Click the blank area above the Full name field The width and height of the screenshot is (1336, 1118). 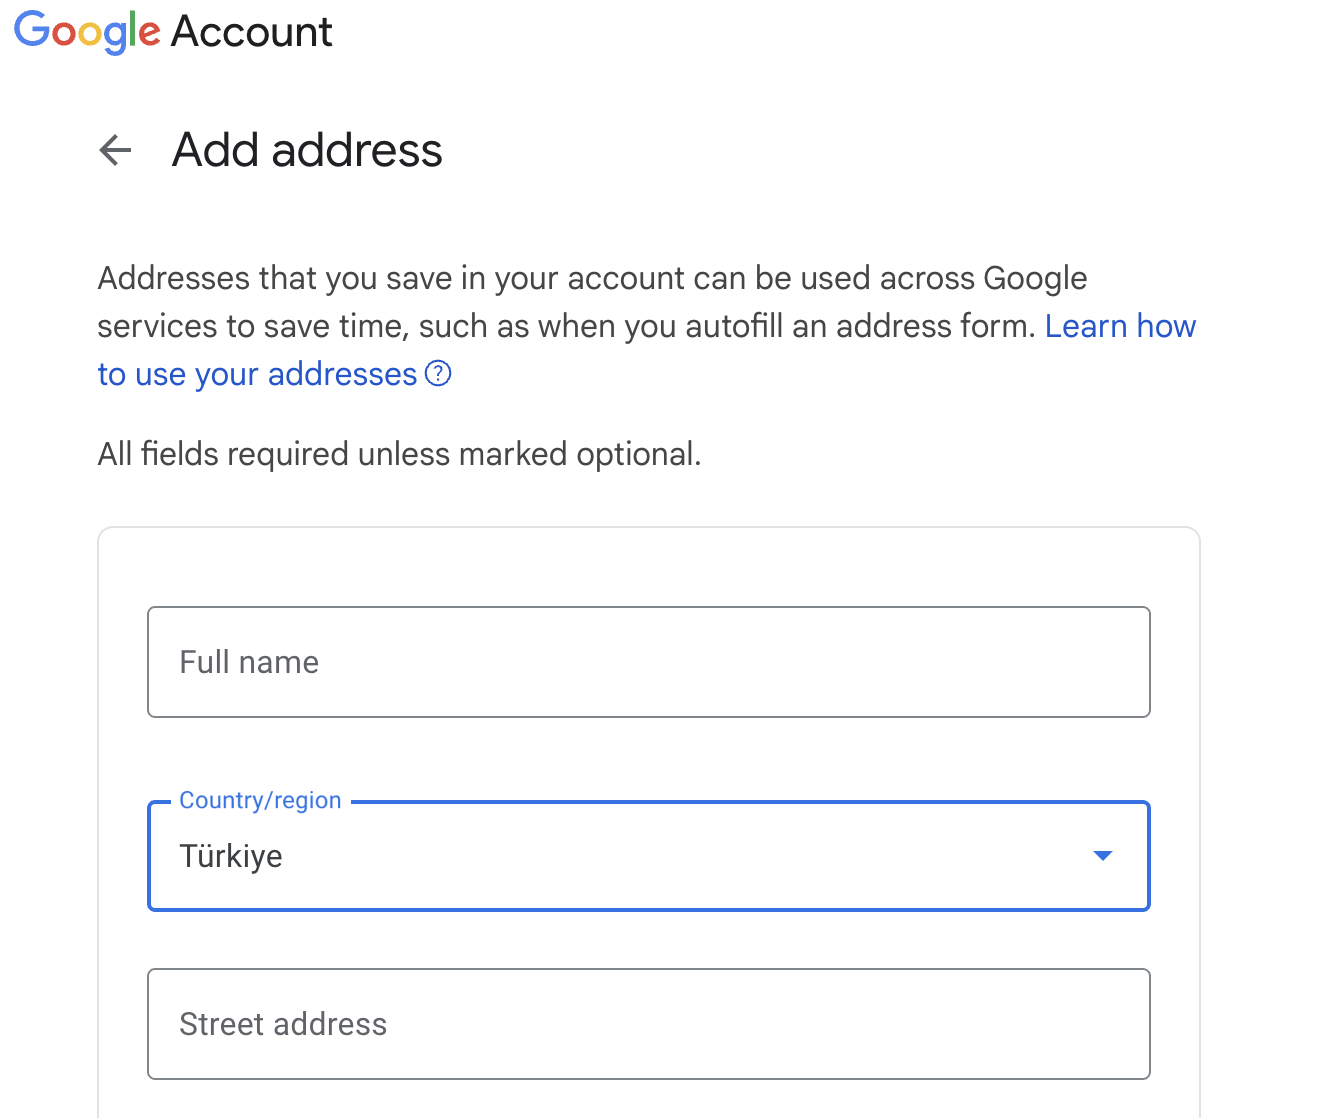649,567
